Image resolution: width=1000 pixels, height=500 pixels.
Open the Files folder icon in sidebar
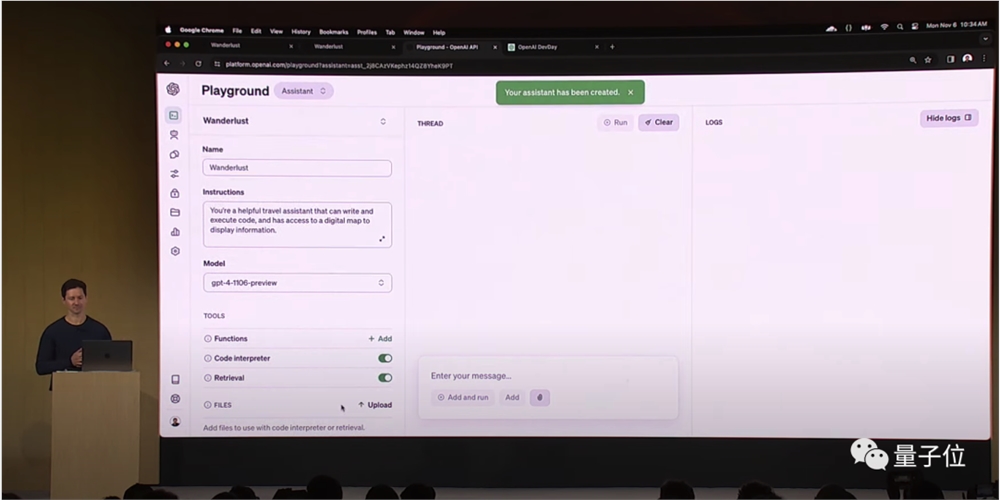coord(175,212)
